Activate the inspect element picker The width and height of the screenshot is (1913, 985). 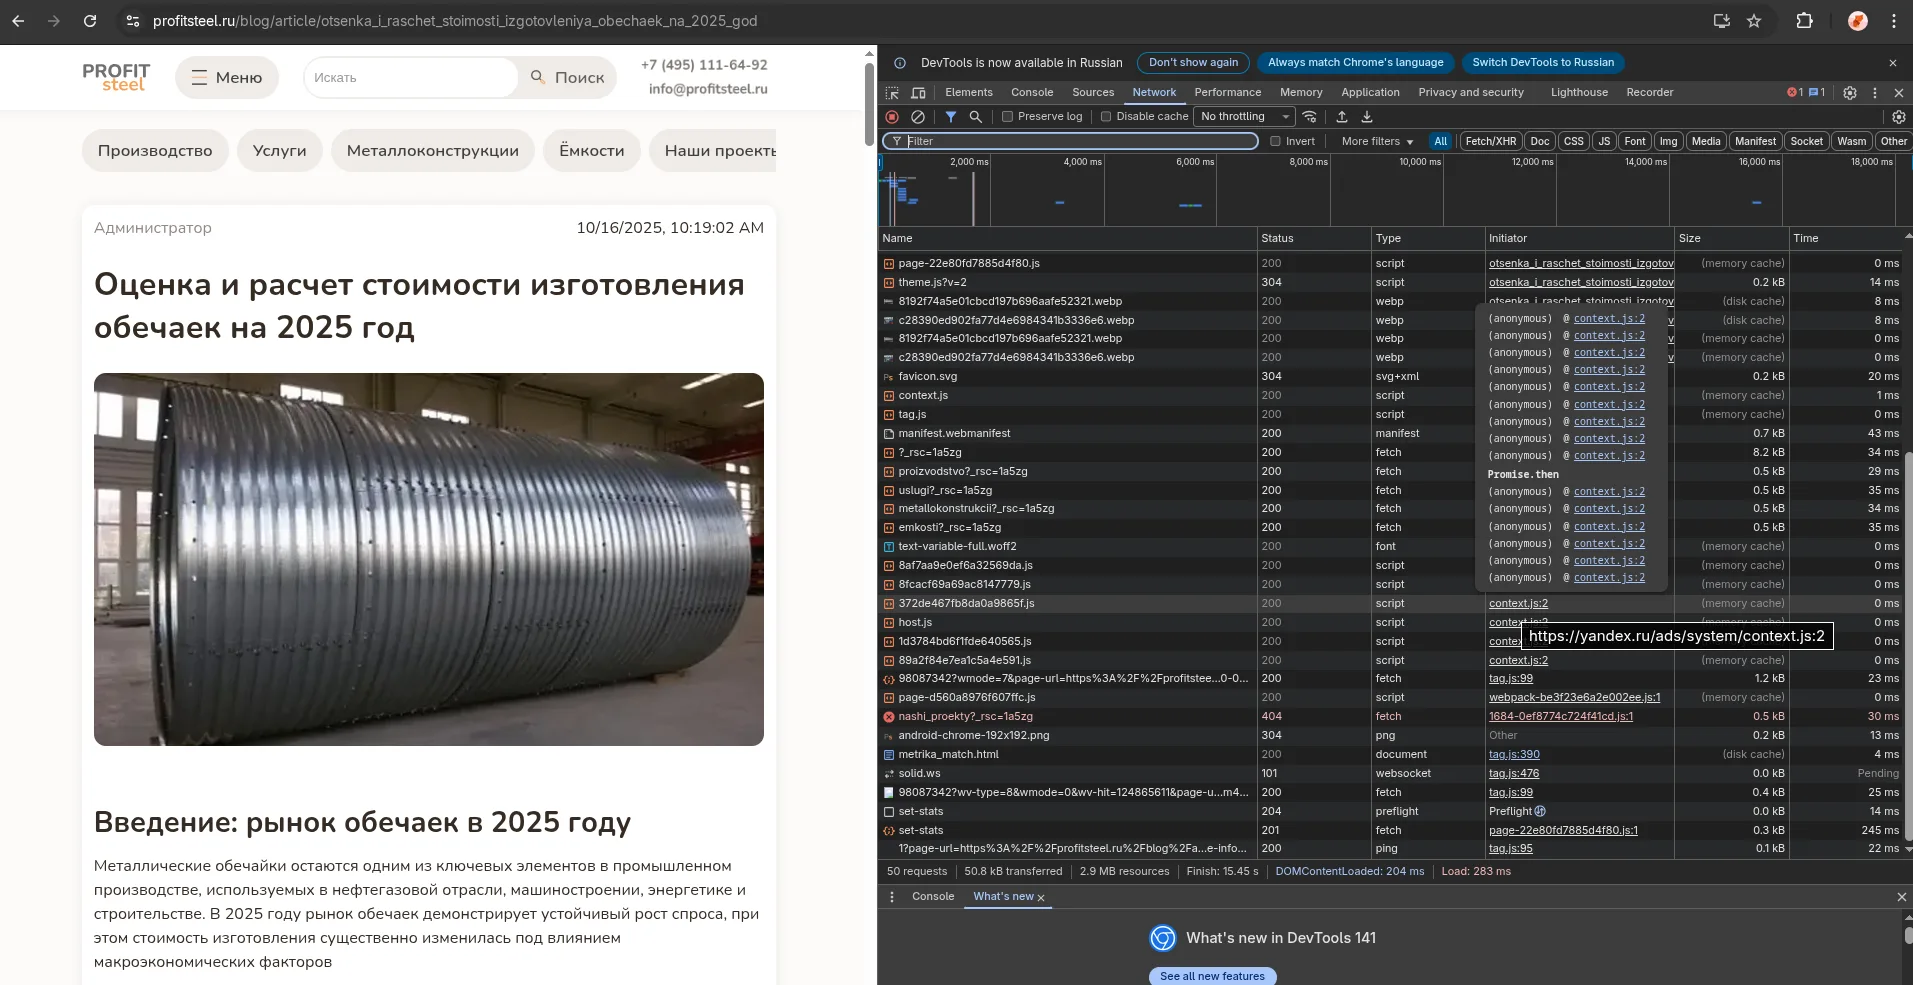pyautogui.click(x=892, y=93)
